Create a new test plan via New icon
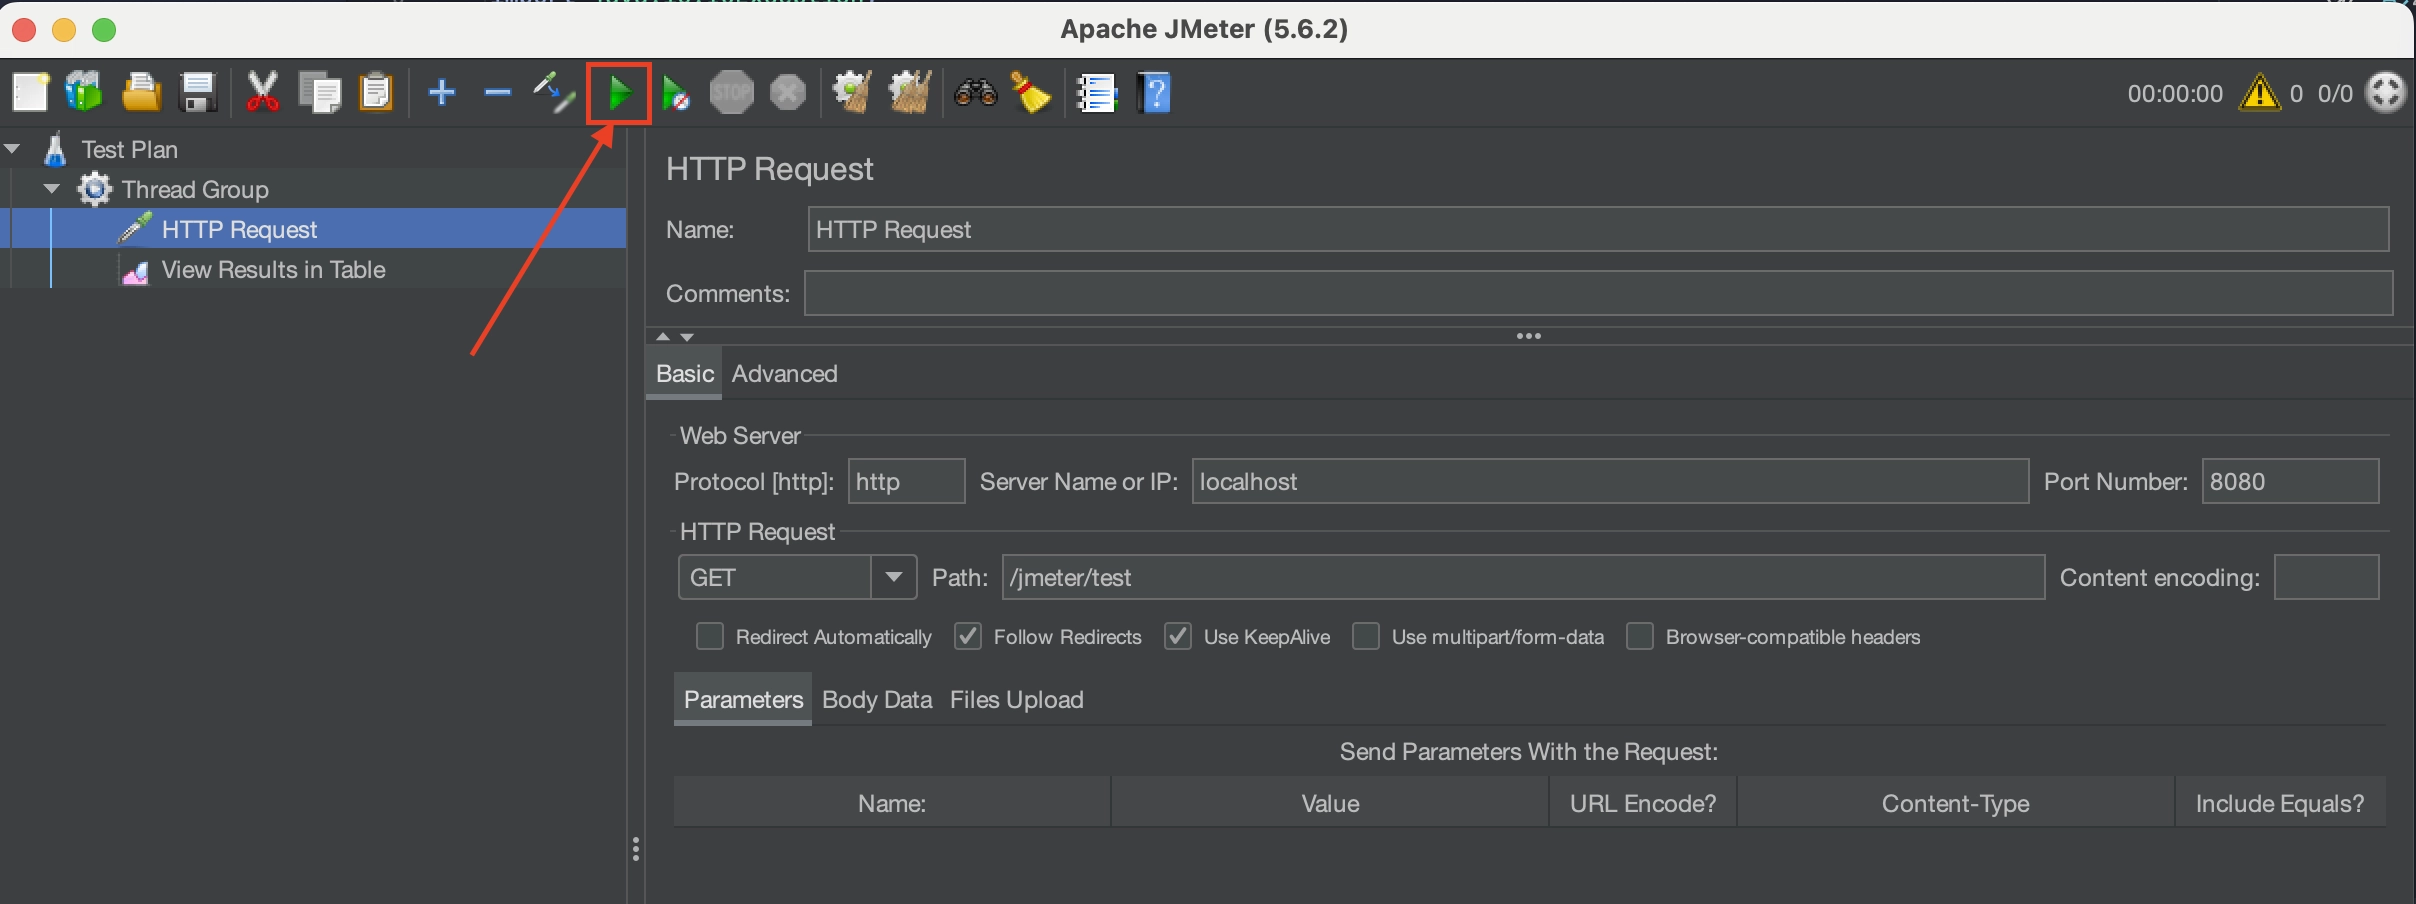 coord(30,93)
